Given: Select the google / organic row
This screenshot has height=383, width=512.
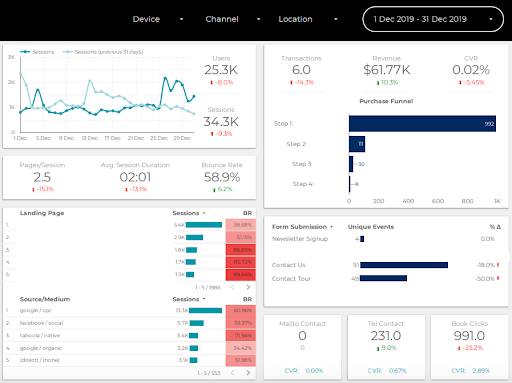Looking at the screenshot, I should pyautogui.click(x=129, y=348).
